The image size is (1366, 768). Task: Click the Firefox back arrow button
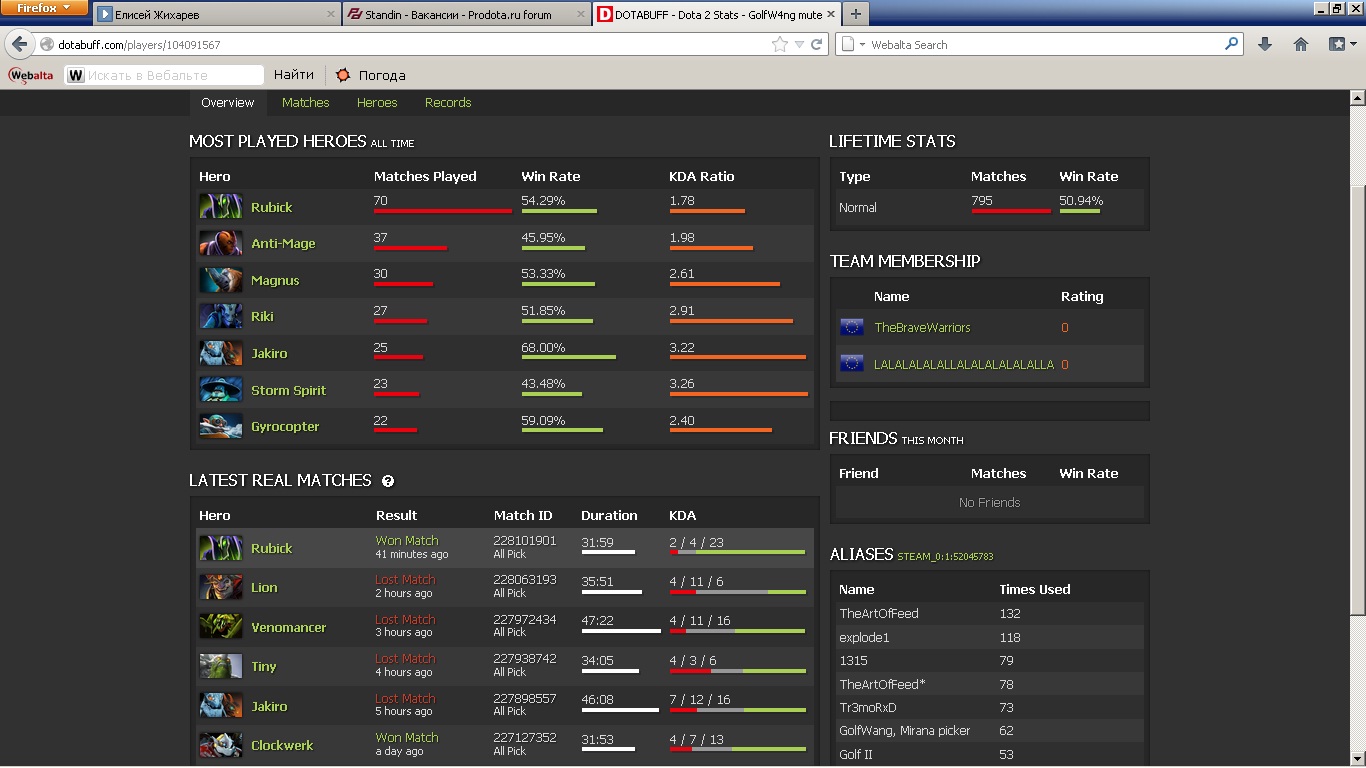coord(19,45)
